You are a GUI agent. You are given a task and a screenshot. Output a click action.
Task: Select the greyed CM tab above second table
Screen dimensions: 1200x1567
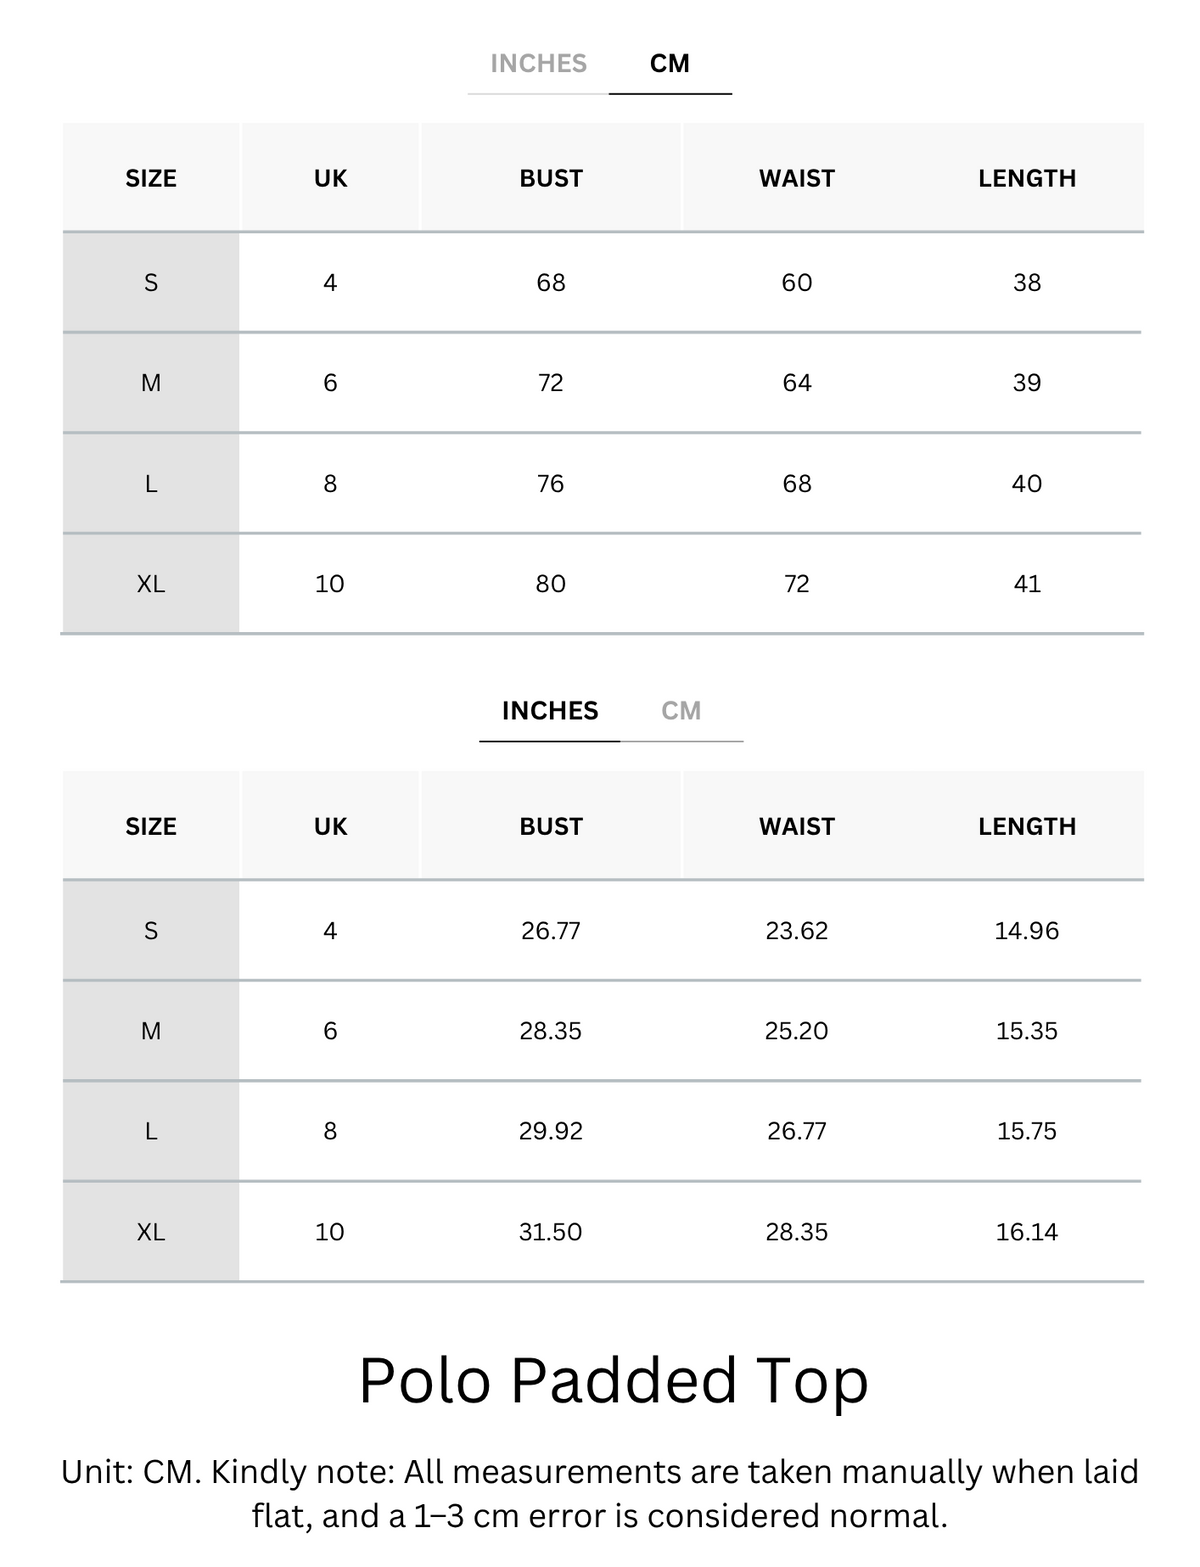click(x=681, y=711)
